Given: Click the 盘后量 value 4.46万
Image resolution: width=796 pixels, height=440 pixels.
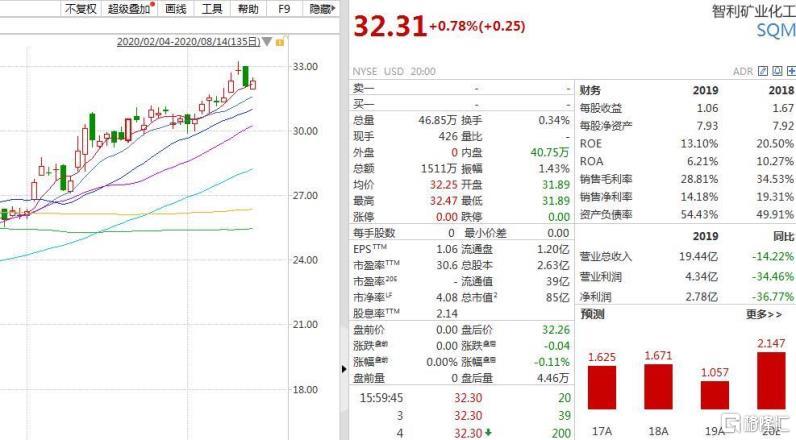Looking at the screenshot, I should click(552, 378).
